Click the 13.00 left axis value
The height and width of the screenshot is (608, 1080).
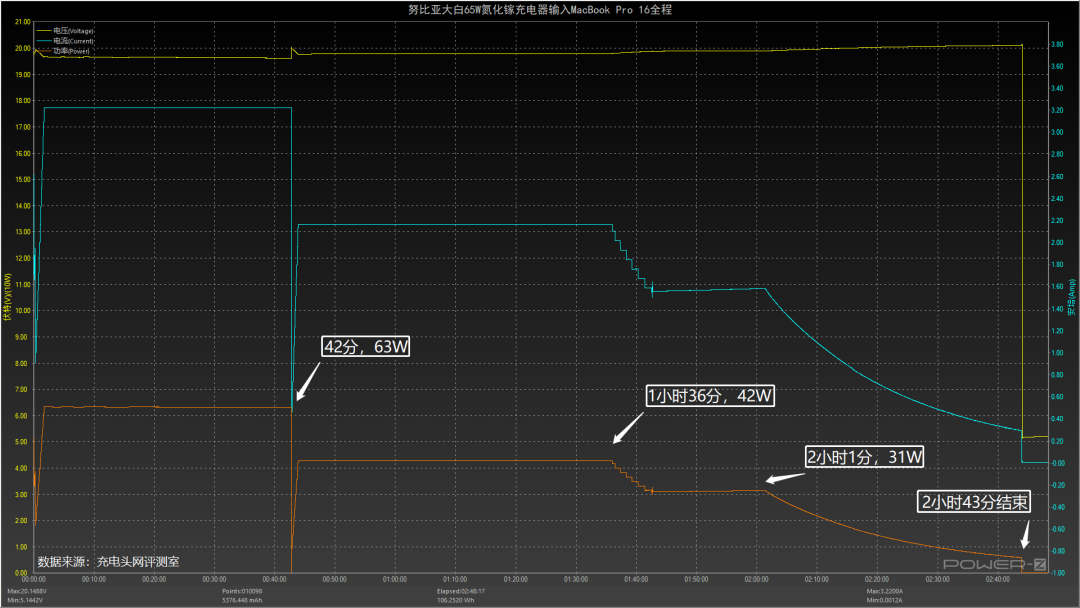point(22,232)
